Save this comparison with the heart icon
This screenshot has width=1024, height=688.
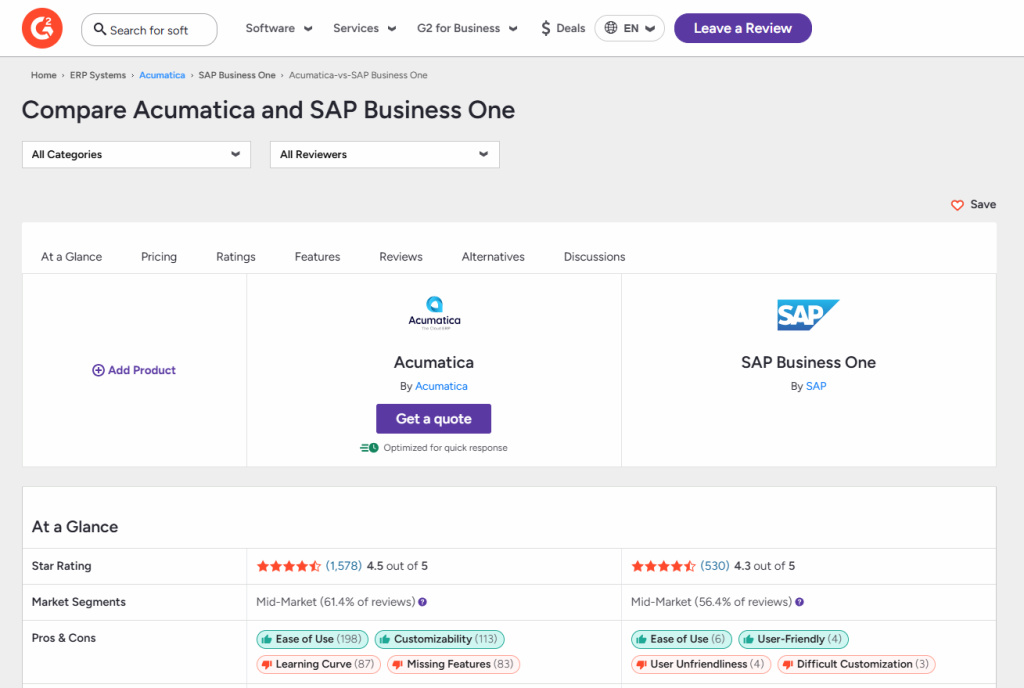956,204
